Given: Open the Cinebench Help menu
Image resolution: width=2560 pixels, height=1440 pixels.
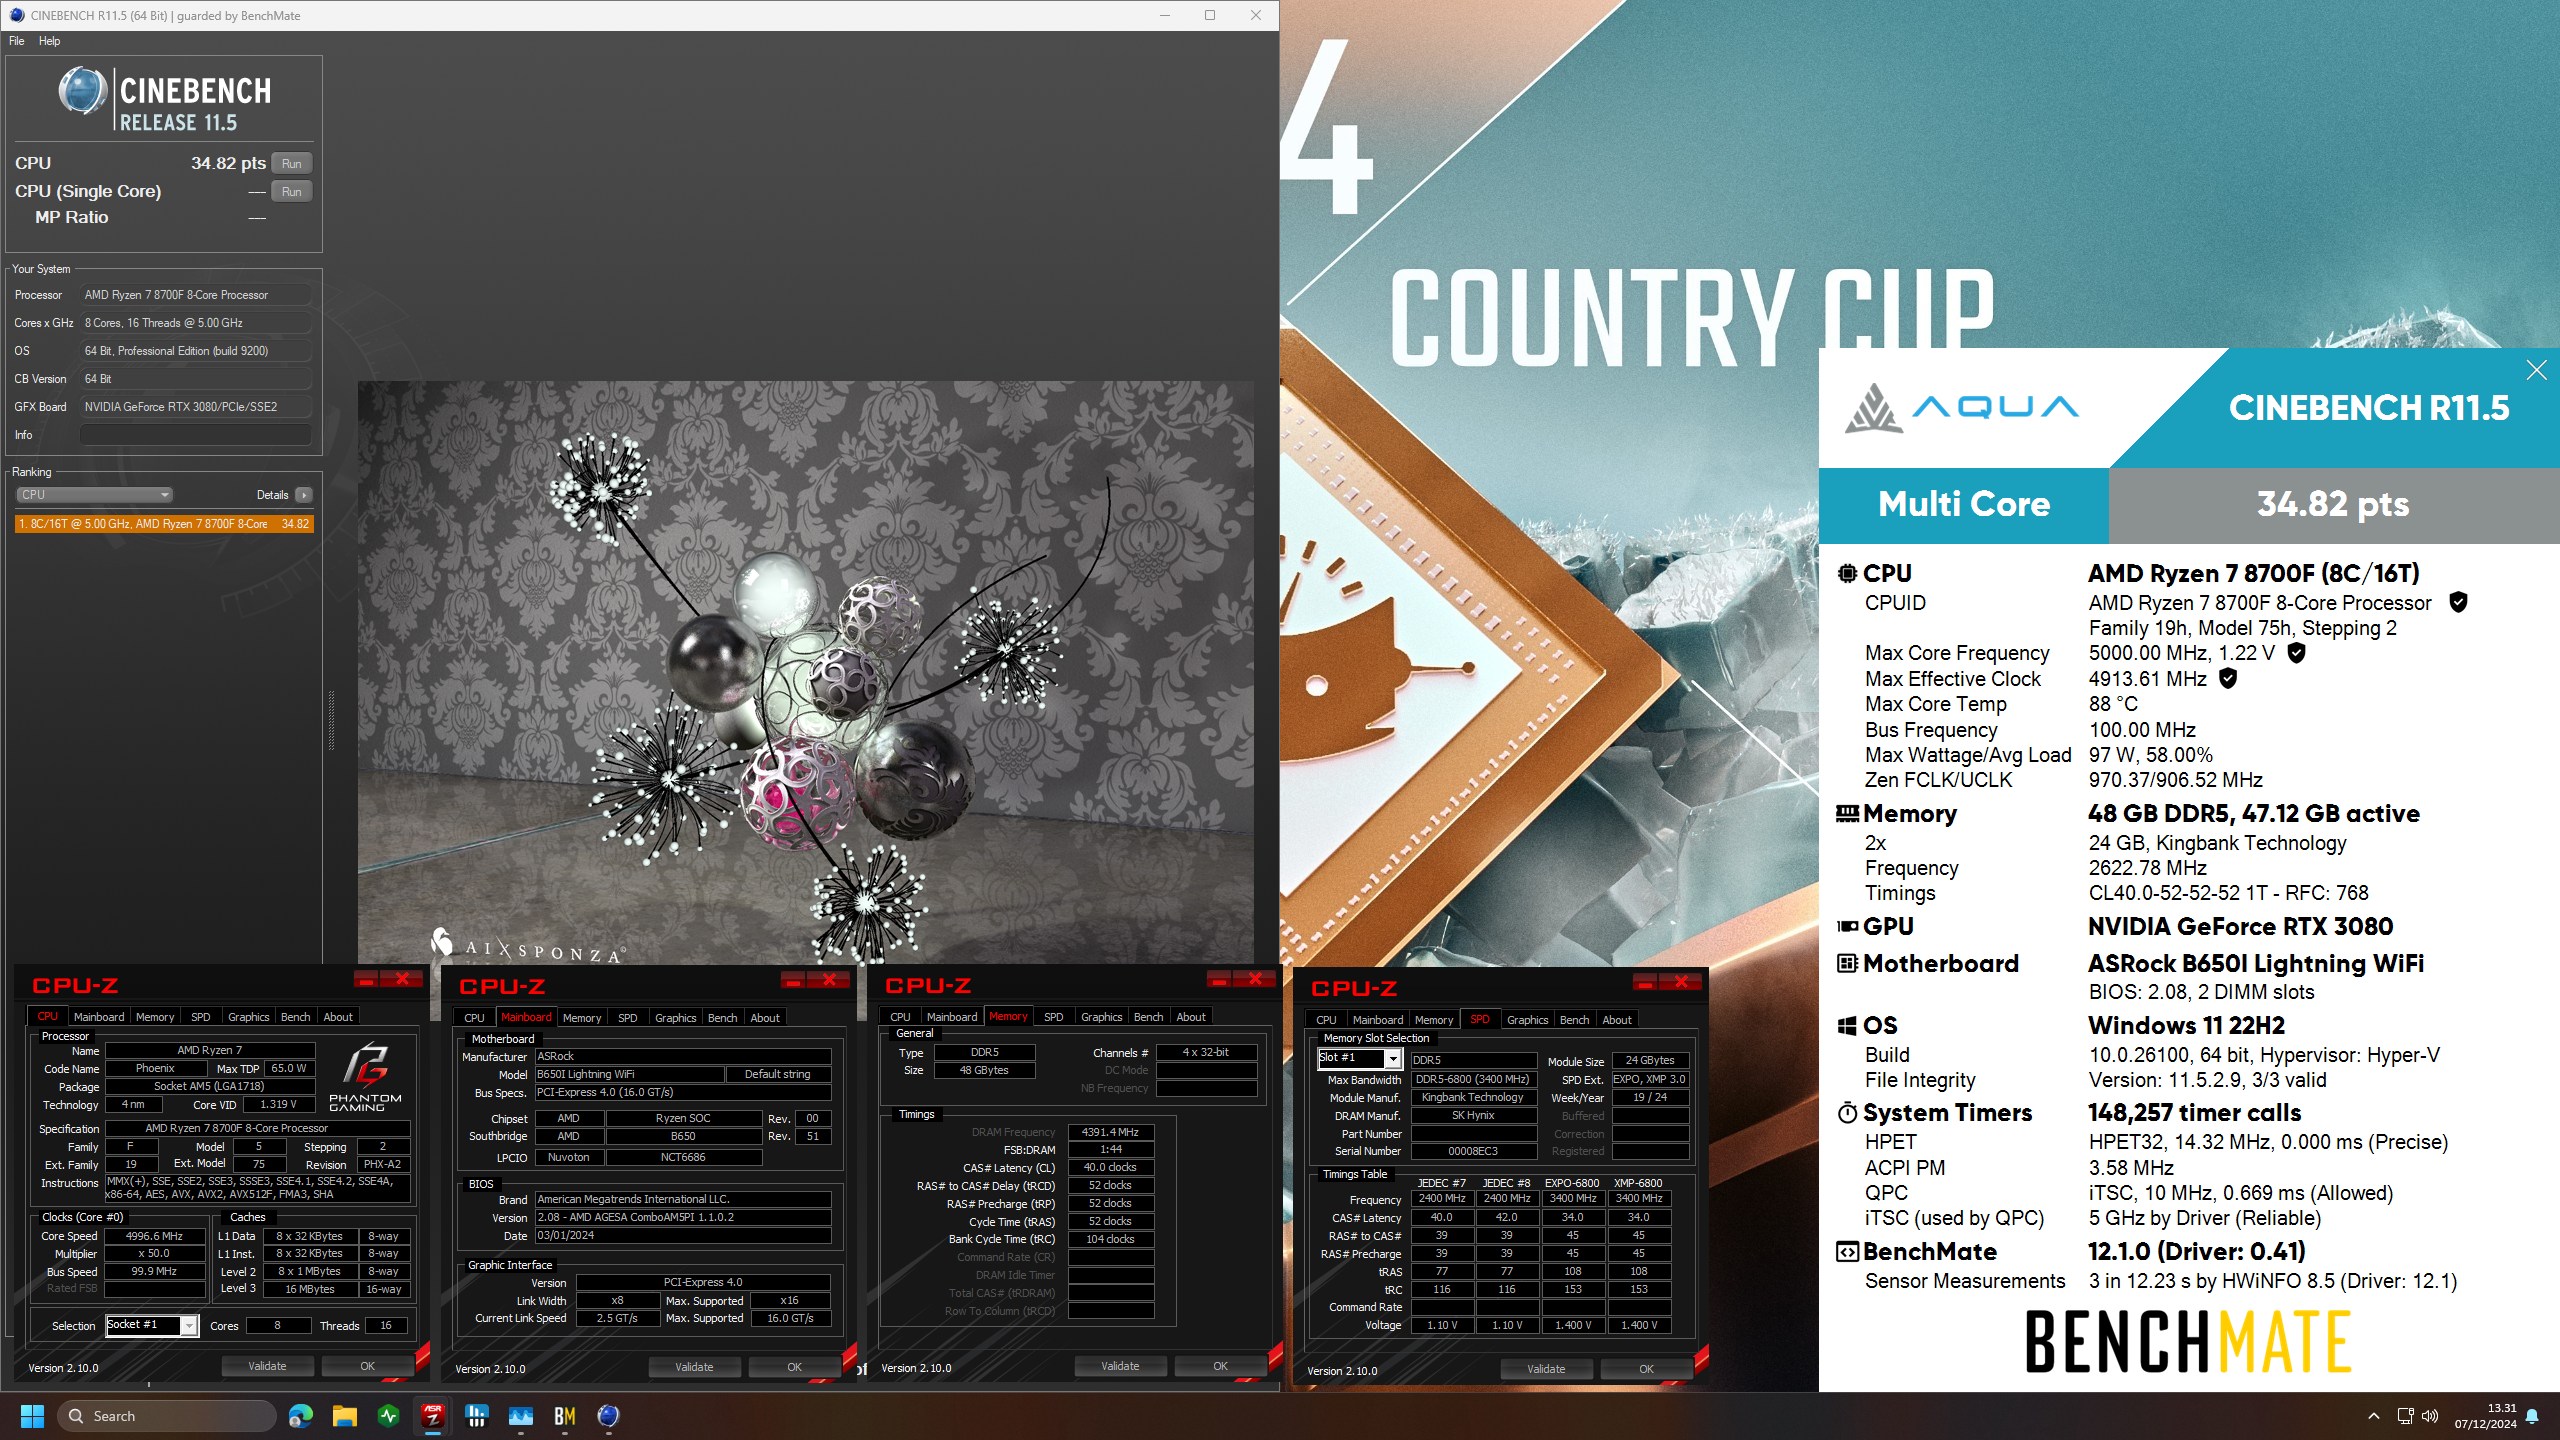Looking at the screenshot, I should coord(50,41).
